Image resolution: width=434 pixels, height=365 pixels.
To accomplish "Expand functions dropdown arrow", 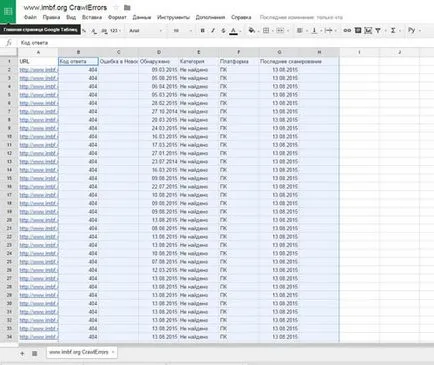I will pyautogui.click(x=400, y=31).
